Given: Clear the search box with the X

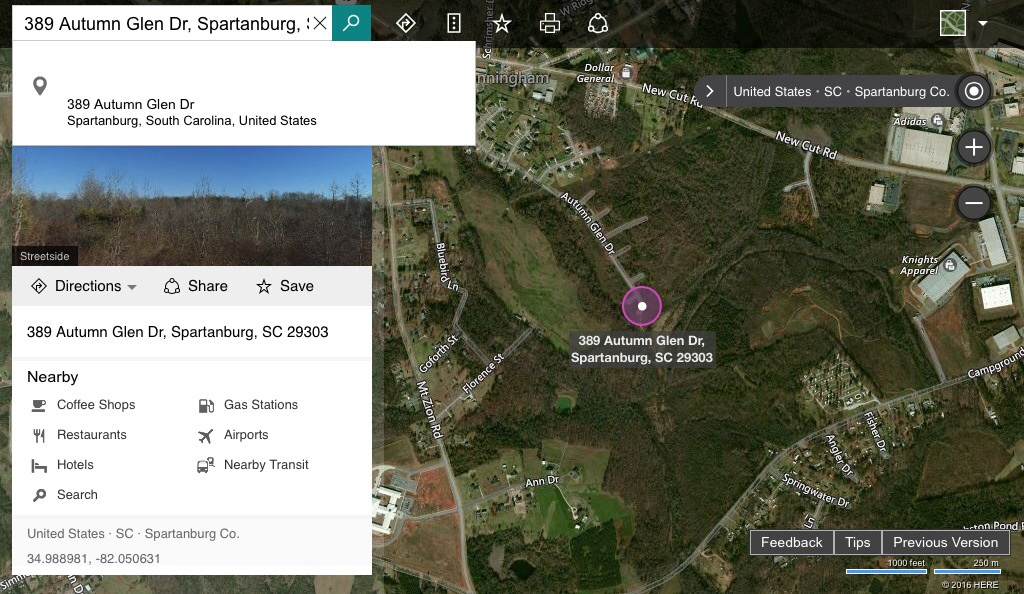Looking at the screenshot, I should pyautogui.click(x=320, y=23).
